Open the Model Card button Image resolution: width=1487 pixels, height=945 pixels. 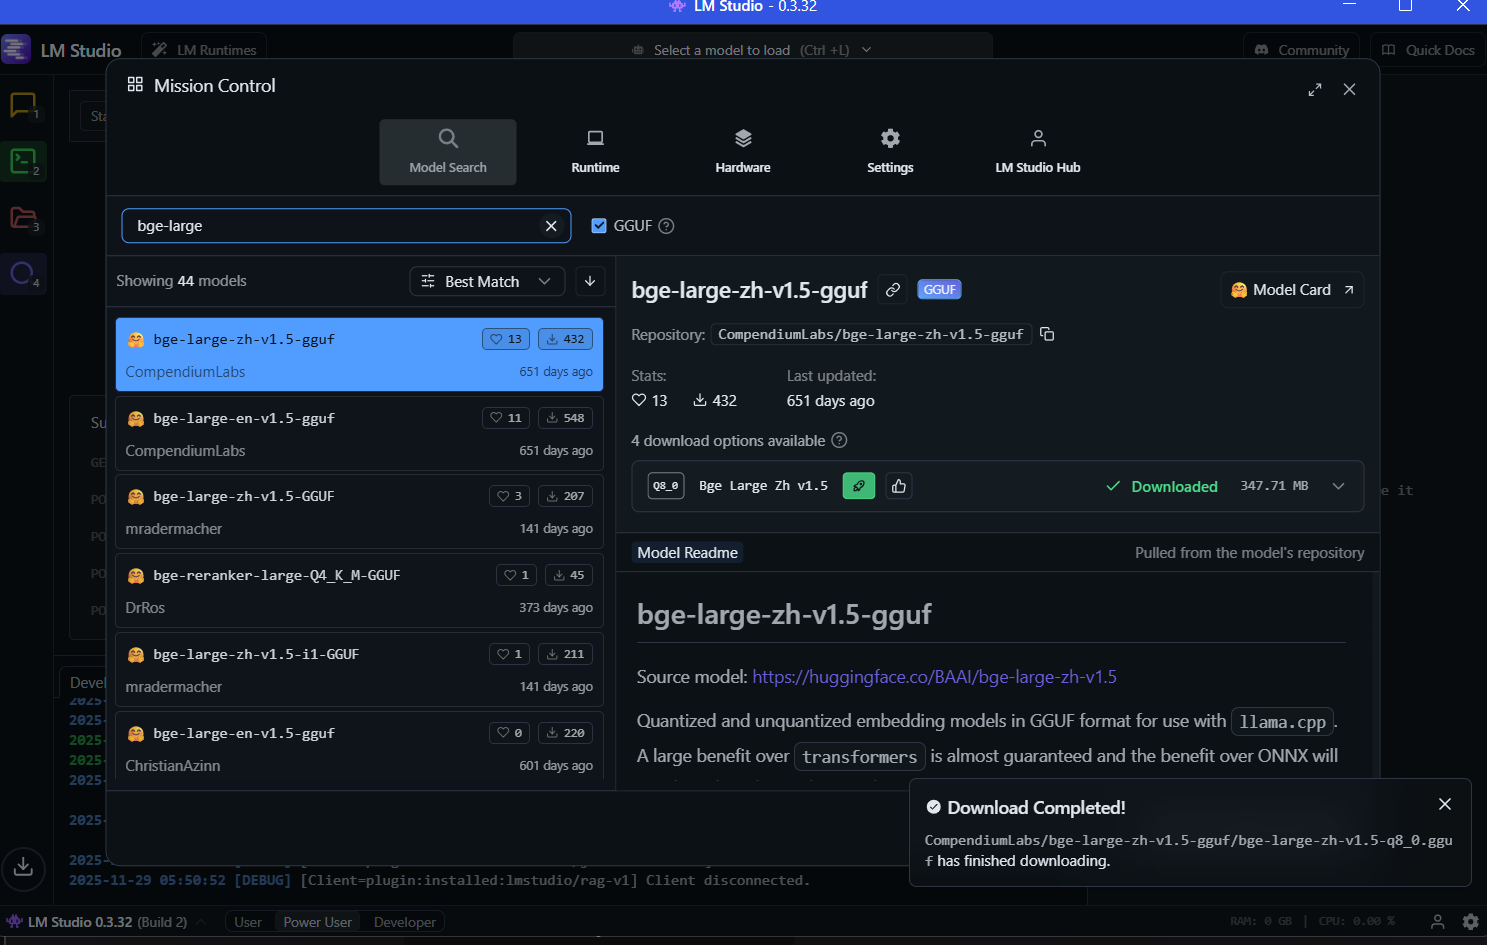point(1292,290)
